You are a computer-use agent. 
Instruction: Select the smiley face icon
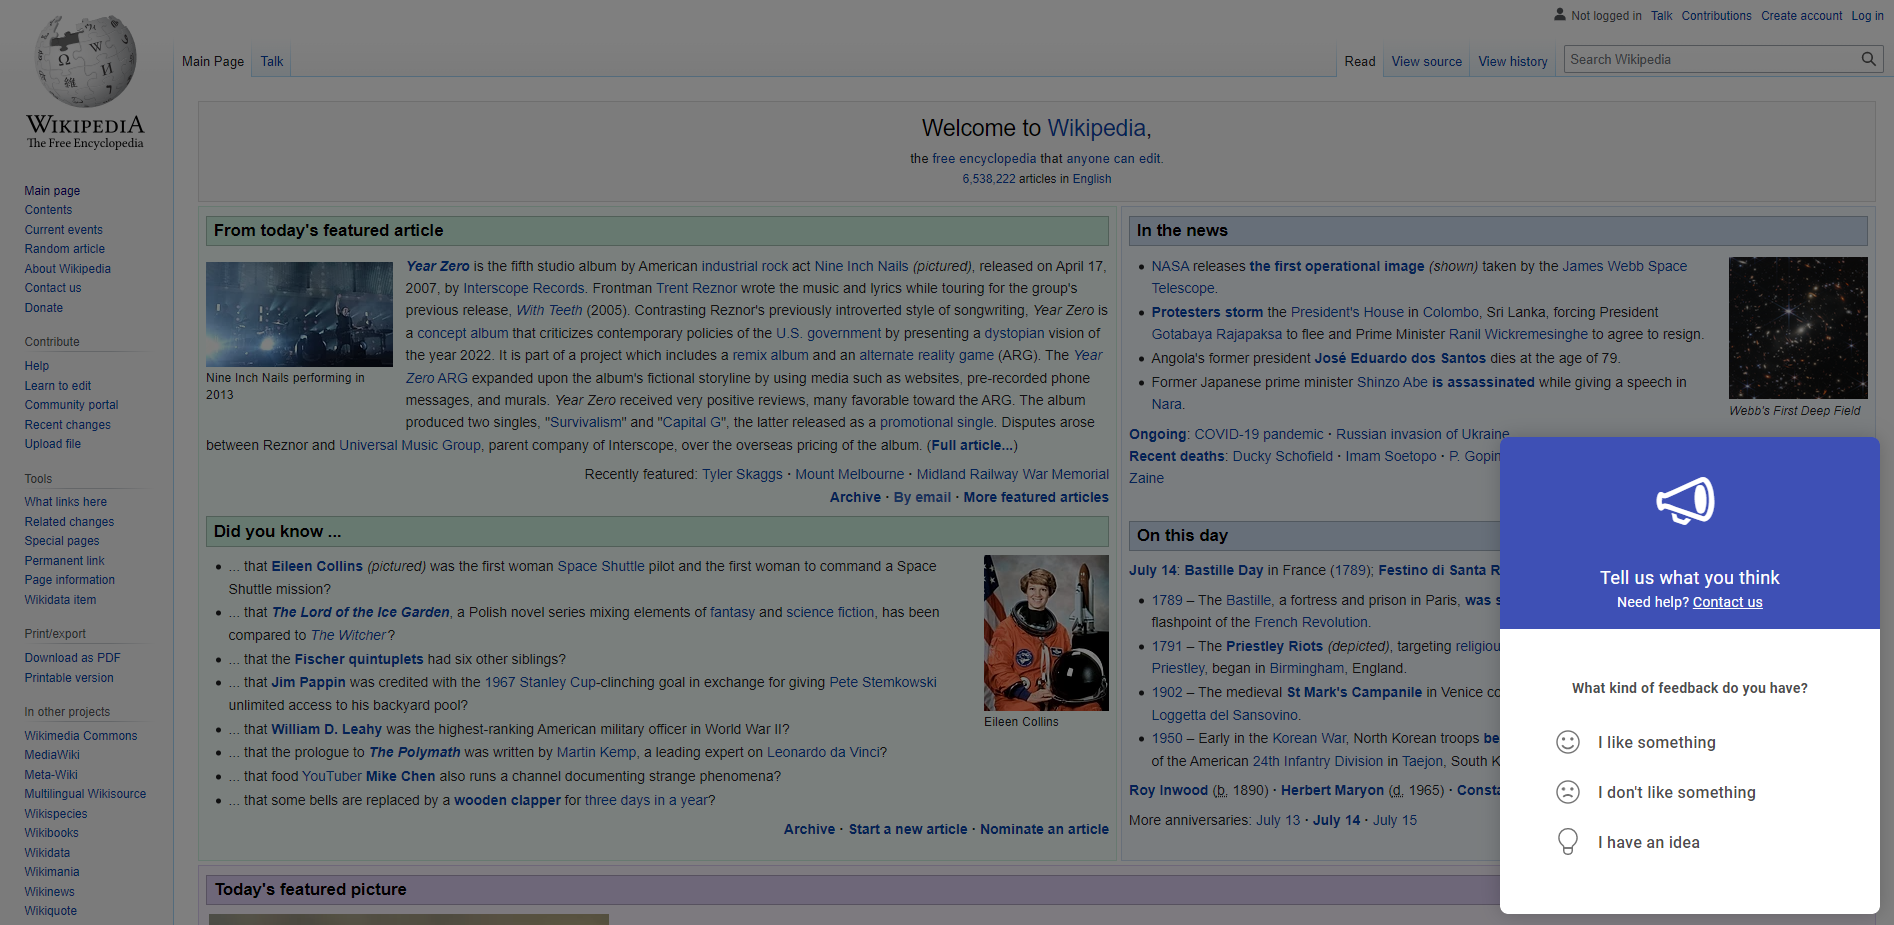click(1568, 742)
